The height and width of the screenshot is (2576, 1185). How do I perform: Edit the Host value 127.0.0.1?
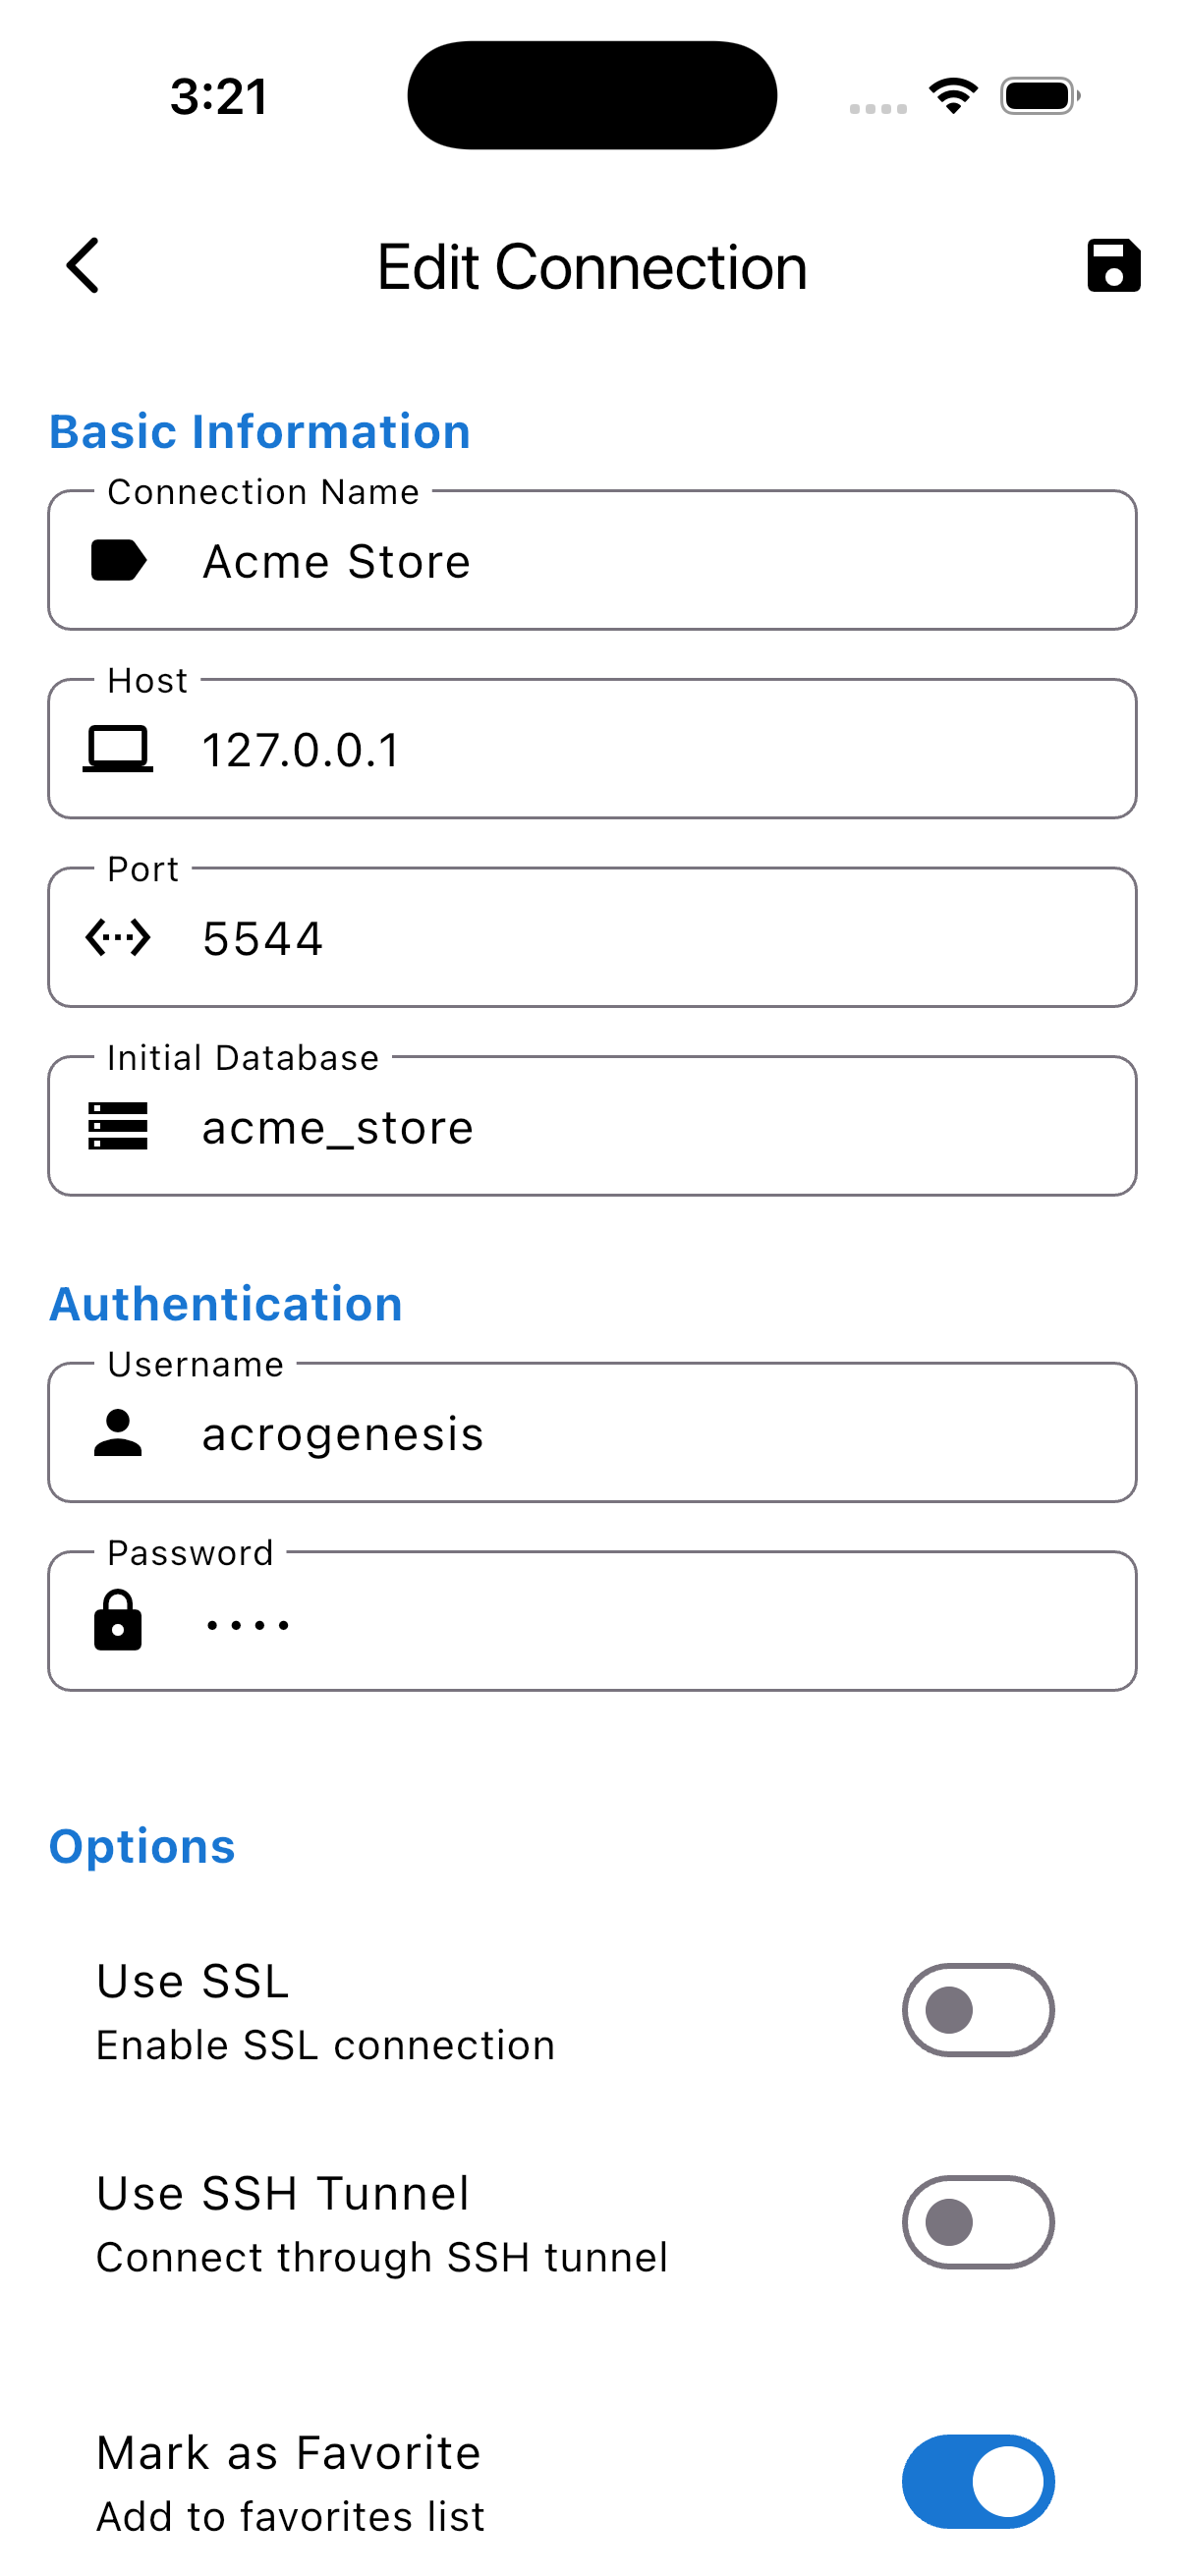click(592, 749)
